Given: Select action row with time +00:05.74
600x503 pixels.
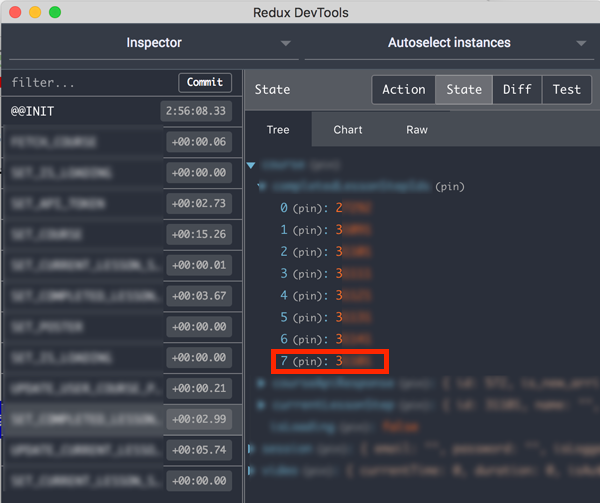Looking at the screenshot, I should (x=122, y=450).
